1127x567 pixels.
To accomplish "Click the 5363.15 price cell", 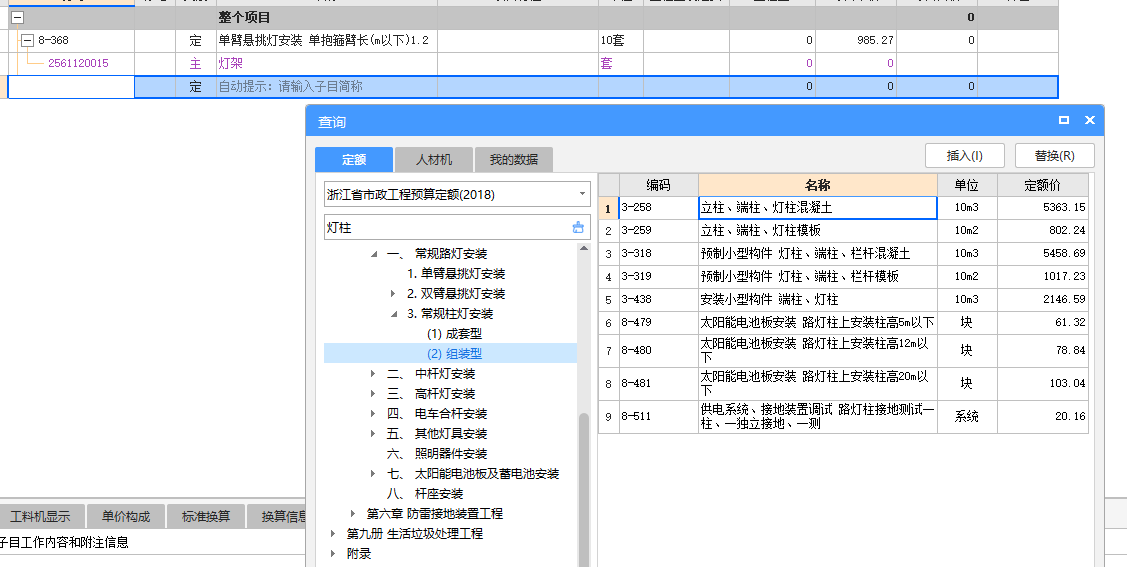I will 1043,208.
